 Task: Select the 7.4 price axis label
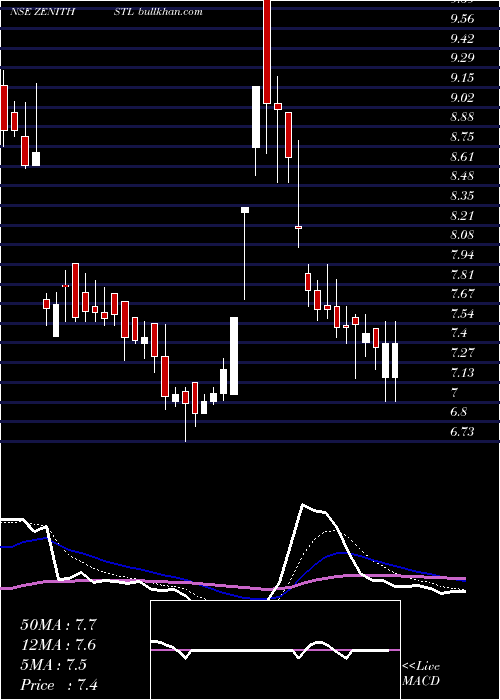click(x=459, y=333)
